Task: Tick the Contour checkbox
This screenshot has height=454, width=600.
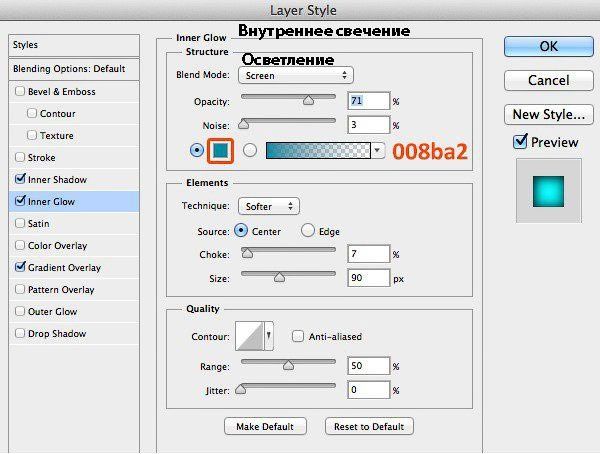Action: (32, 113)
